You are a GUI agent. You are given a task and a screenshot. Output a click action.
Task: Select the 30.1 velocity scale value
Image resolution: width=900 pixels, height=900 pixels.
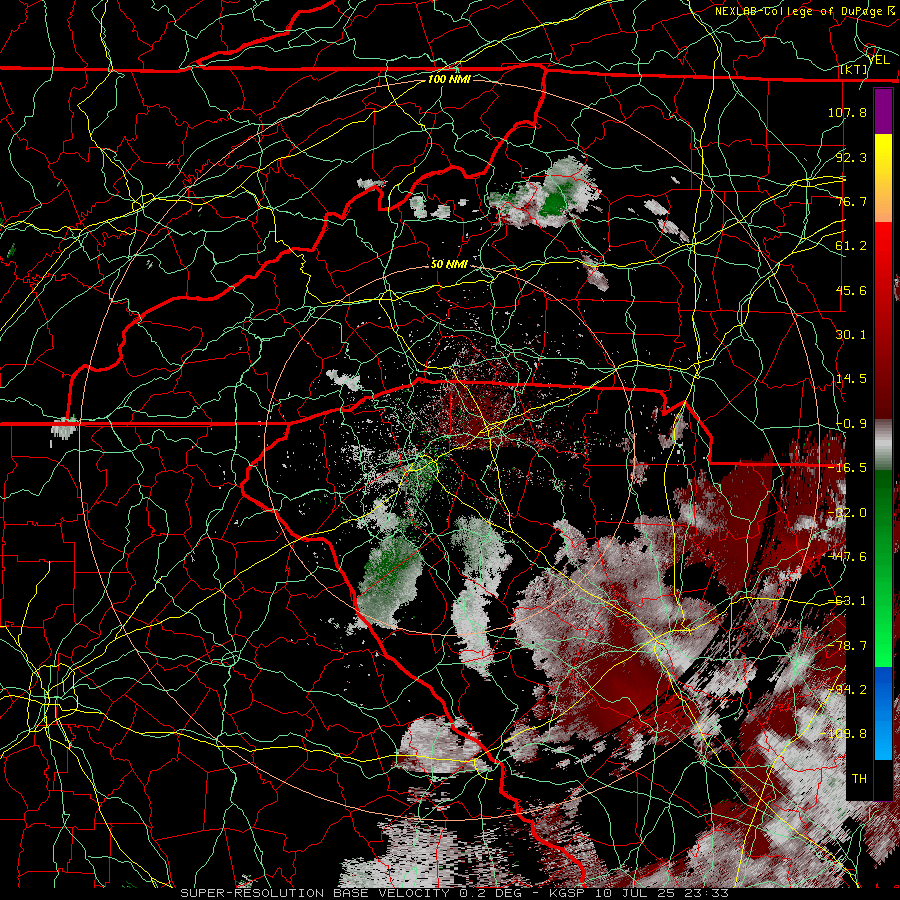click(x=851, y=335)
